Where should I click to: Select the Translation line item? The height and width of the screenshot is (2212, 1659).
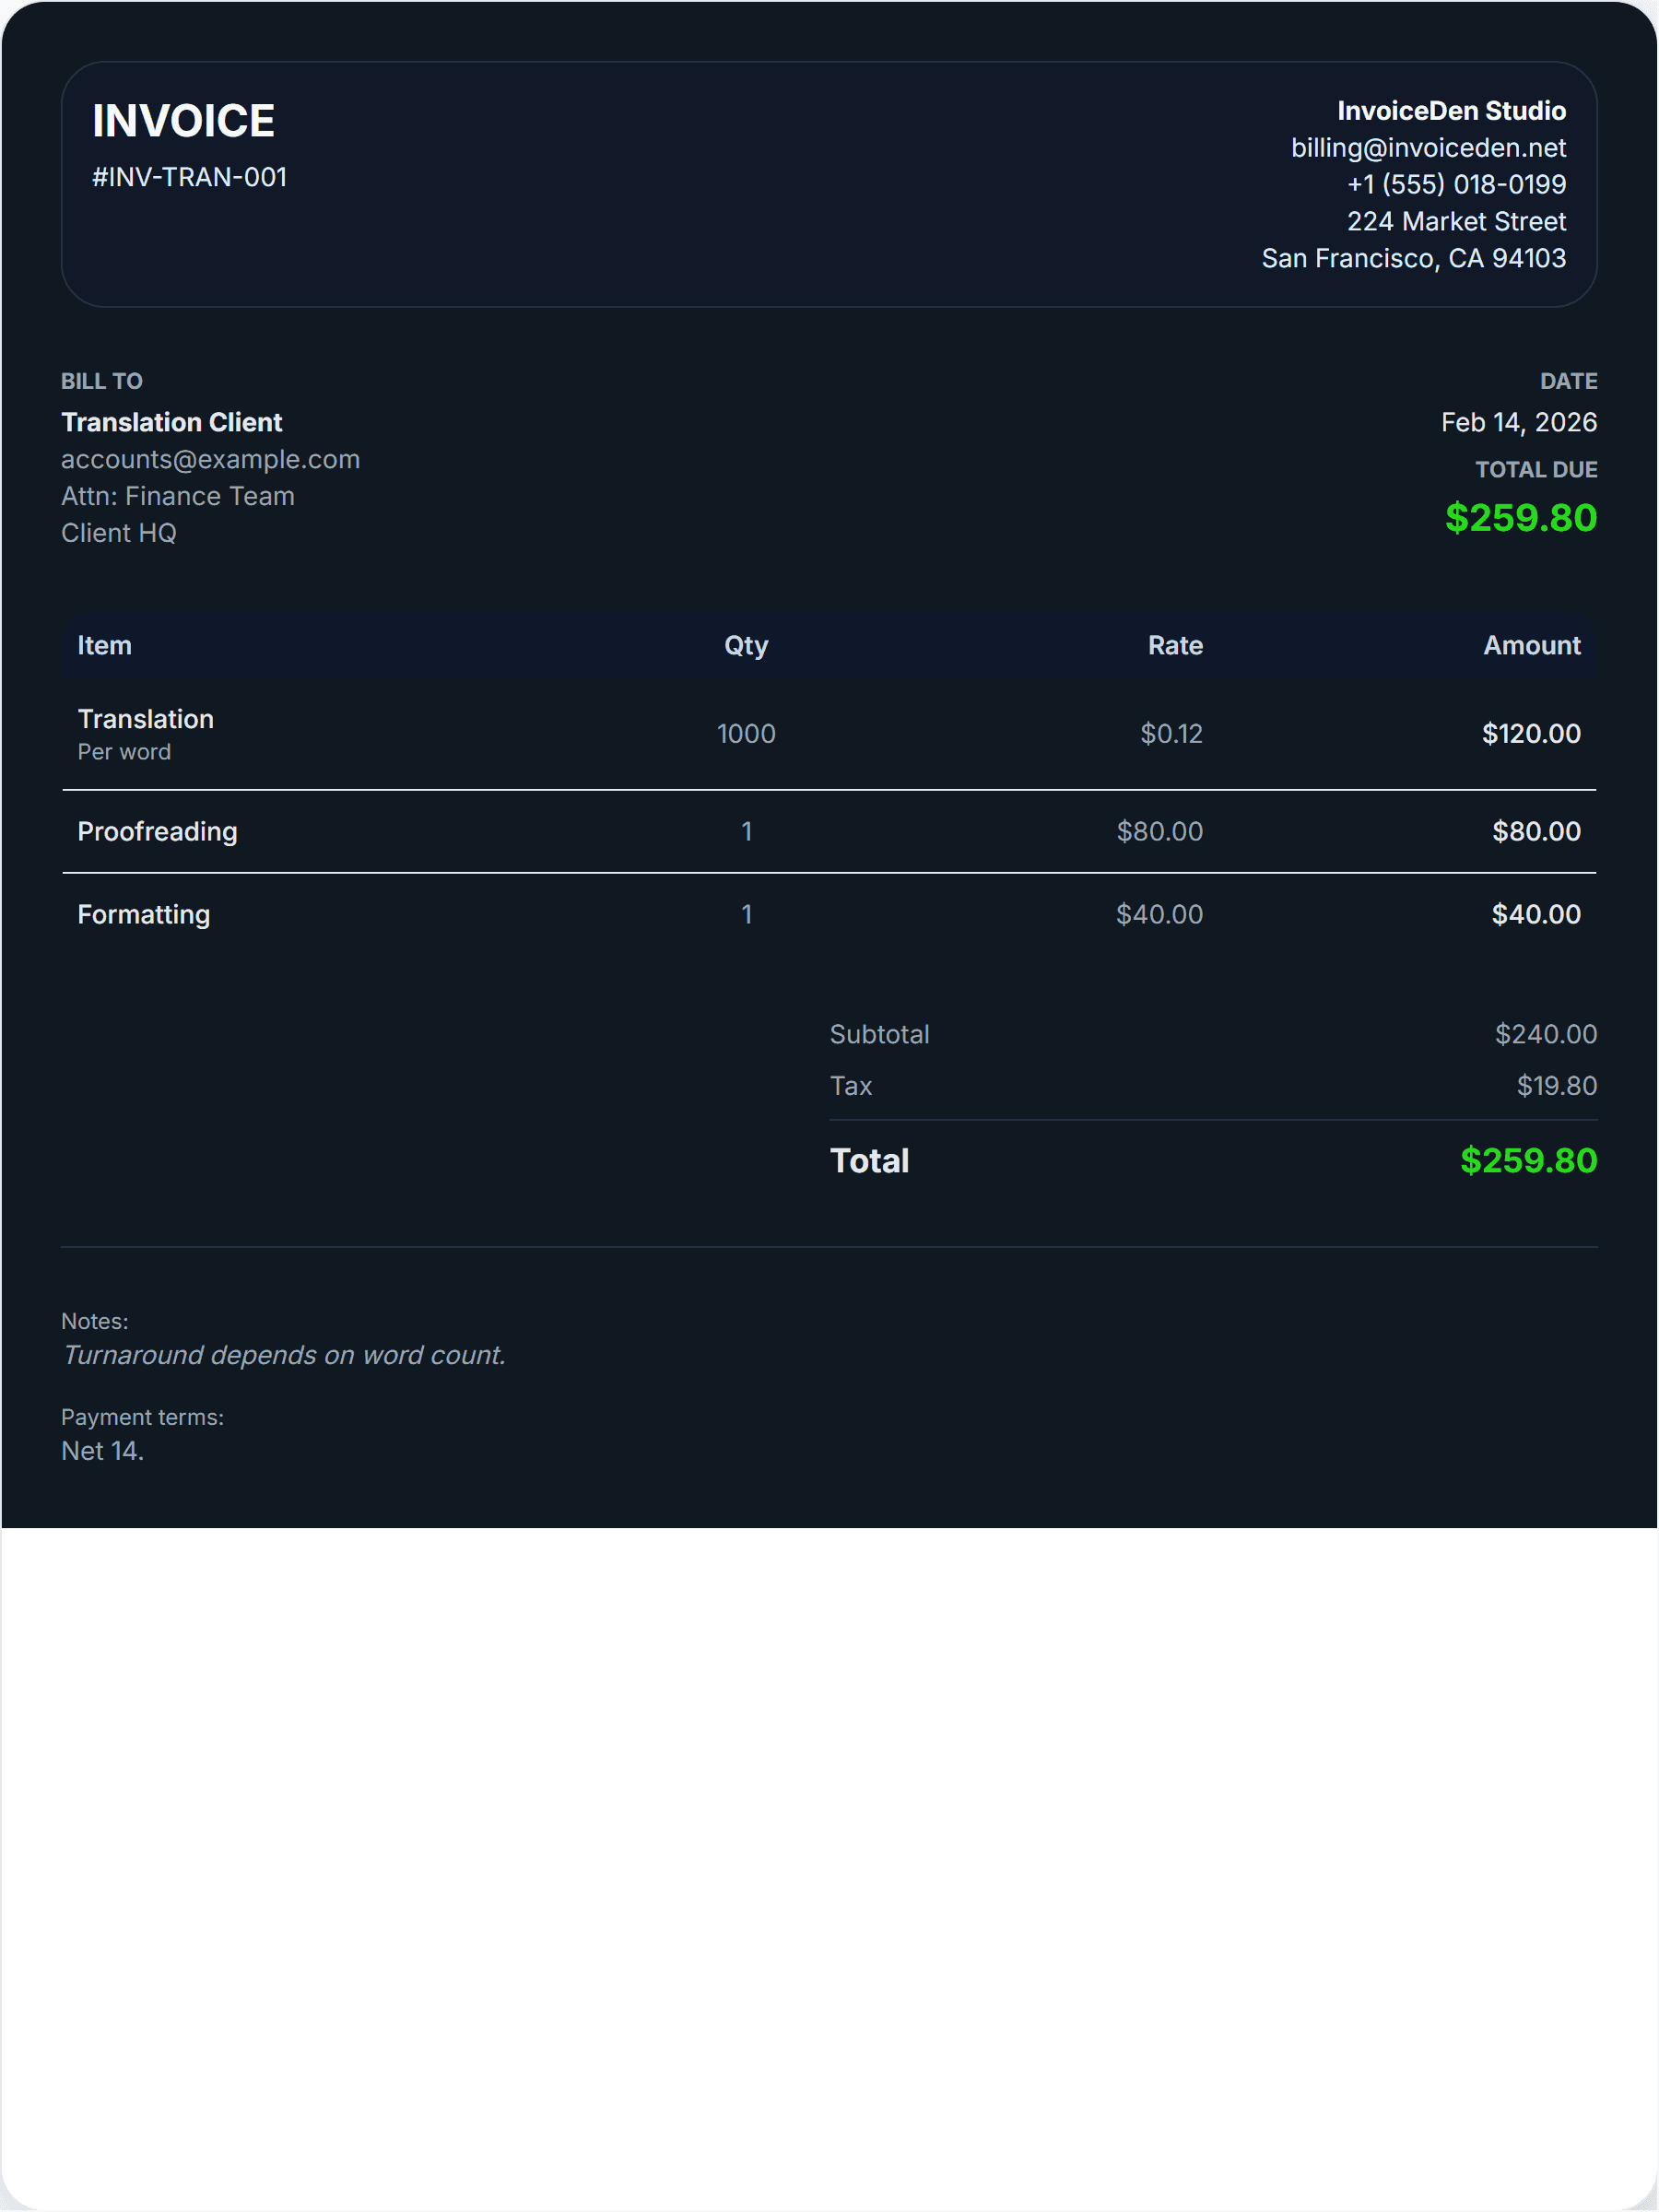pos(145,719)
